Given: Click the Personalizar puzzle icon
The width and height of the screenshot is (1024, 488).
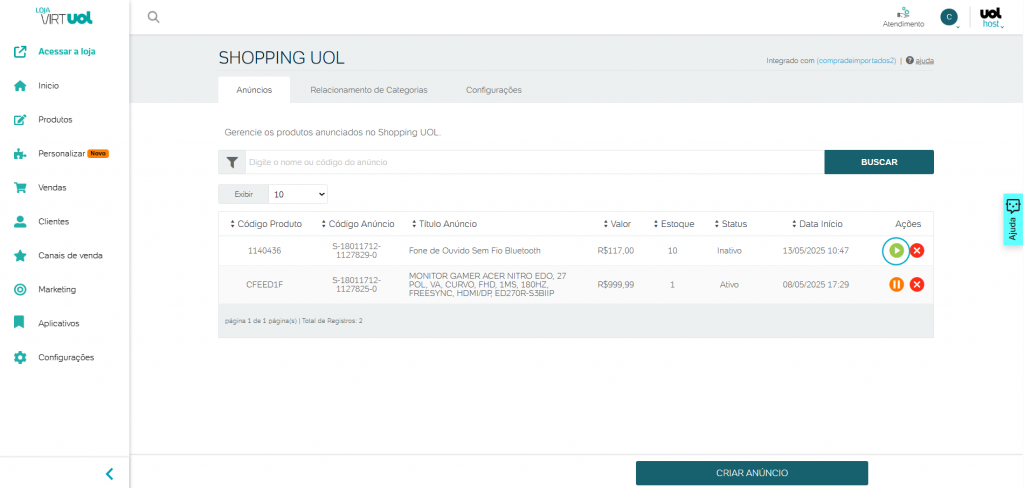Looking at the screenshot, I should click(x=20, y=154).
